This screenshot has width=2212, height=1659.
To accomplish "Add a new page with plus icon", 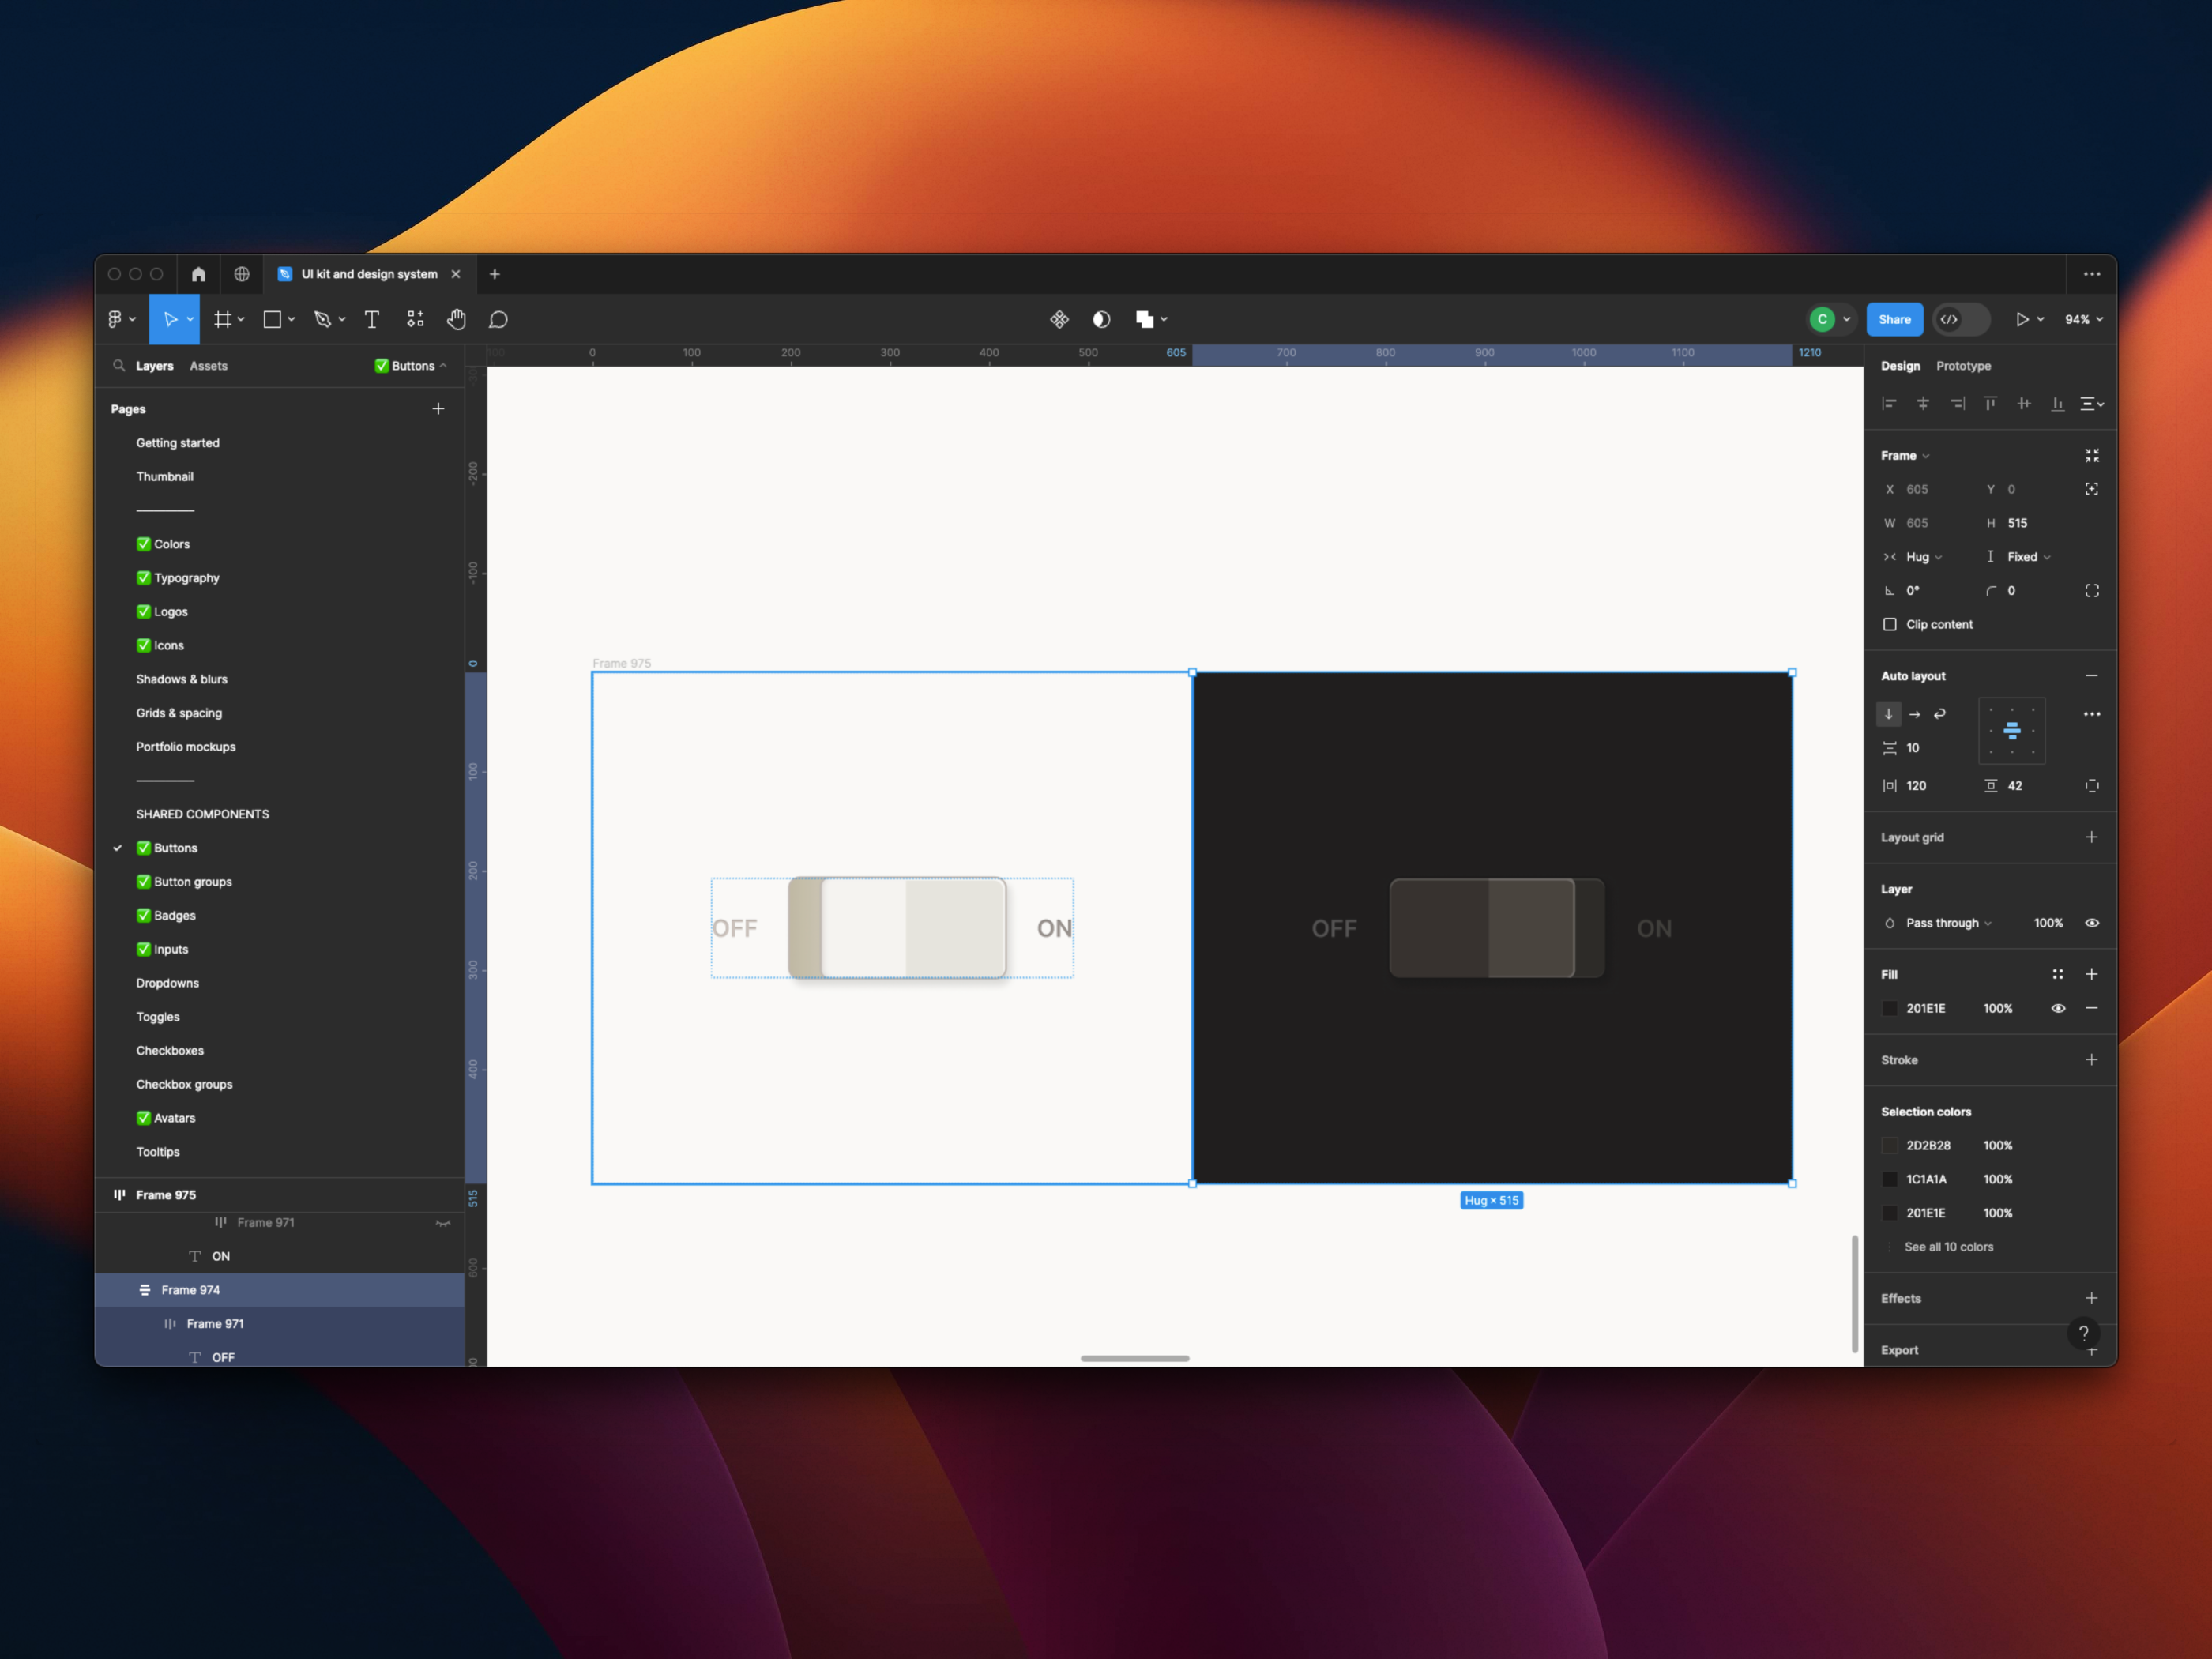I will [x=438, y=409].
